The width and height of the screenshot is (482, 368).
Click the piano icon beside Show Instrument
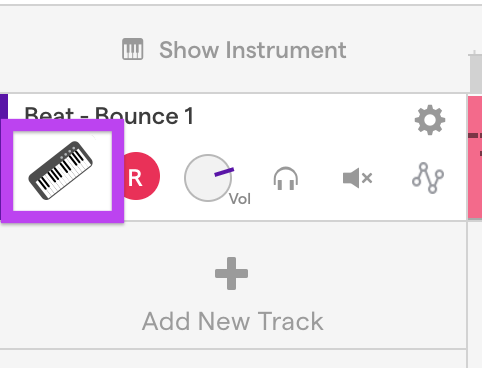133,49
